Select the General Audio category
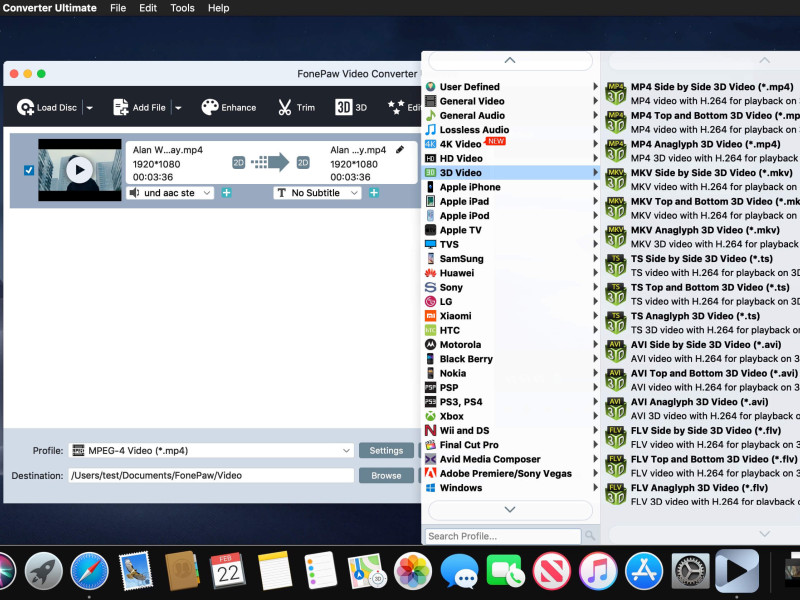 511,115
